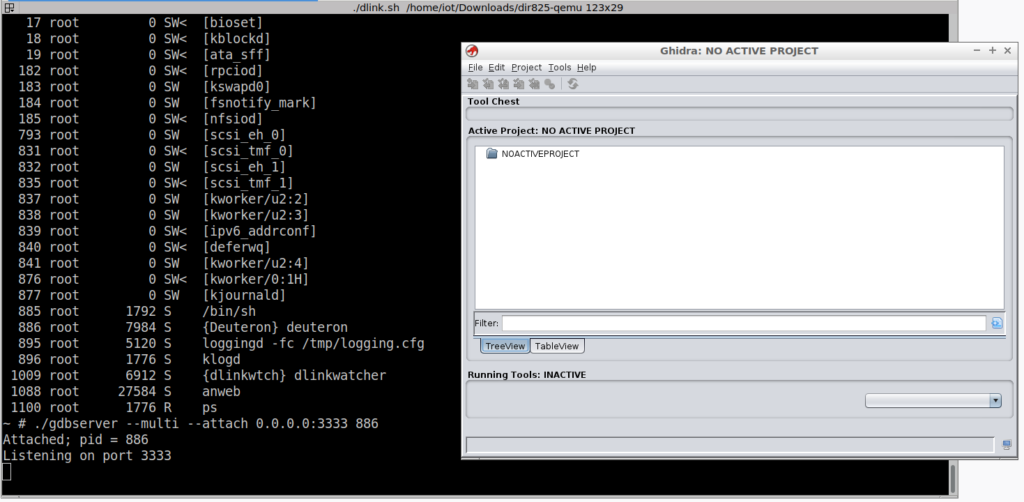Click the fifth Ghidra toolbar icon
Image resolution: width=1024 pixels, height=502 pixels.
pyautogui.click(x=534, y=84)
